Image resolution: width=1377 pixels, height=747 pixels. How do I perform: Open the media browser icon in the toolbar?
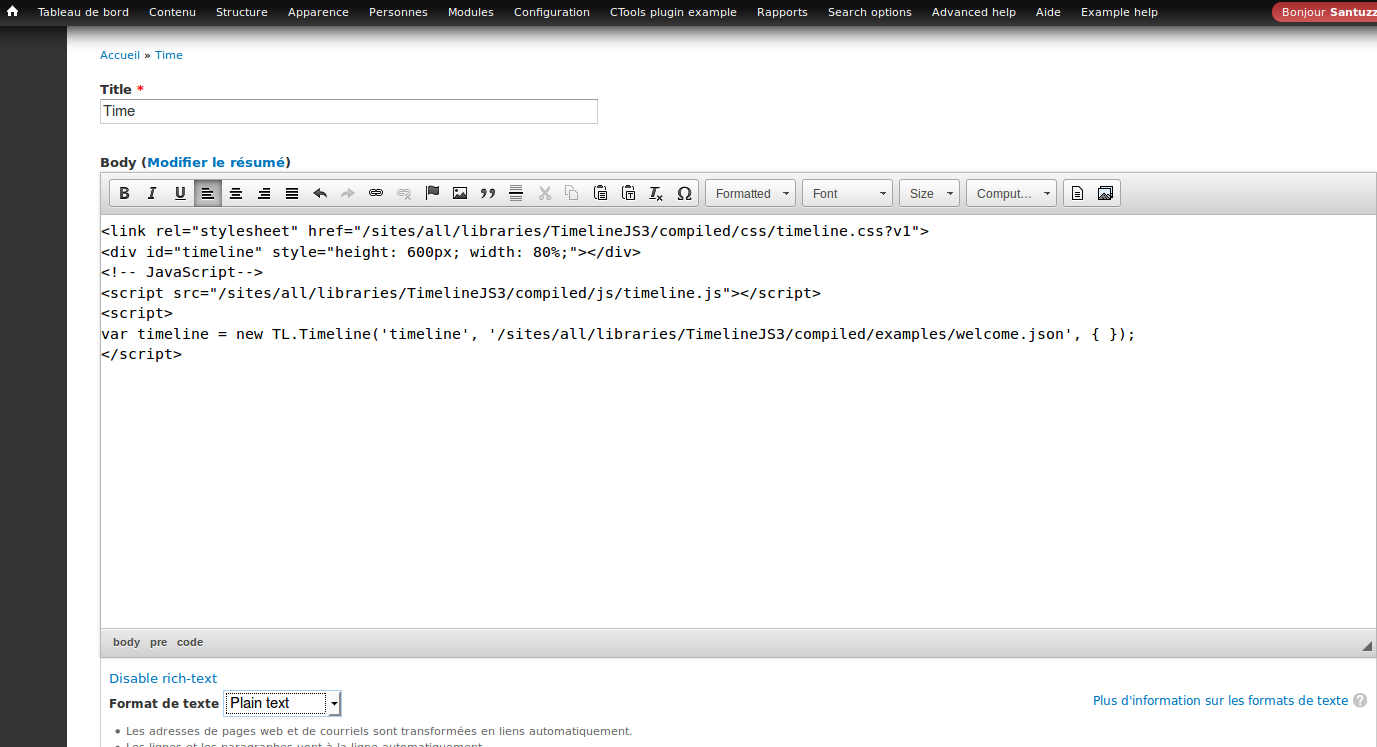point(1105,193)
